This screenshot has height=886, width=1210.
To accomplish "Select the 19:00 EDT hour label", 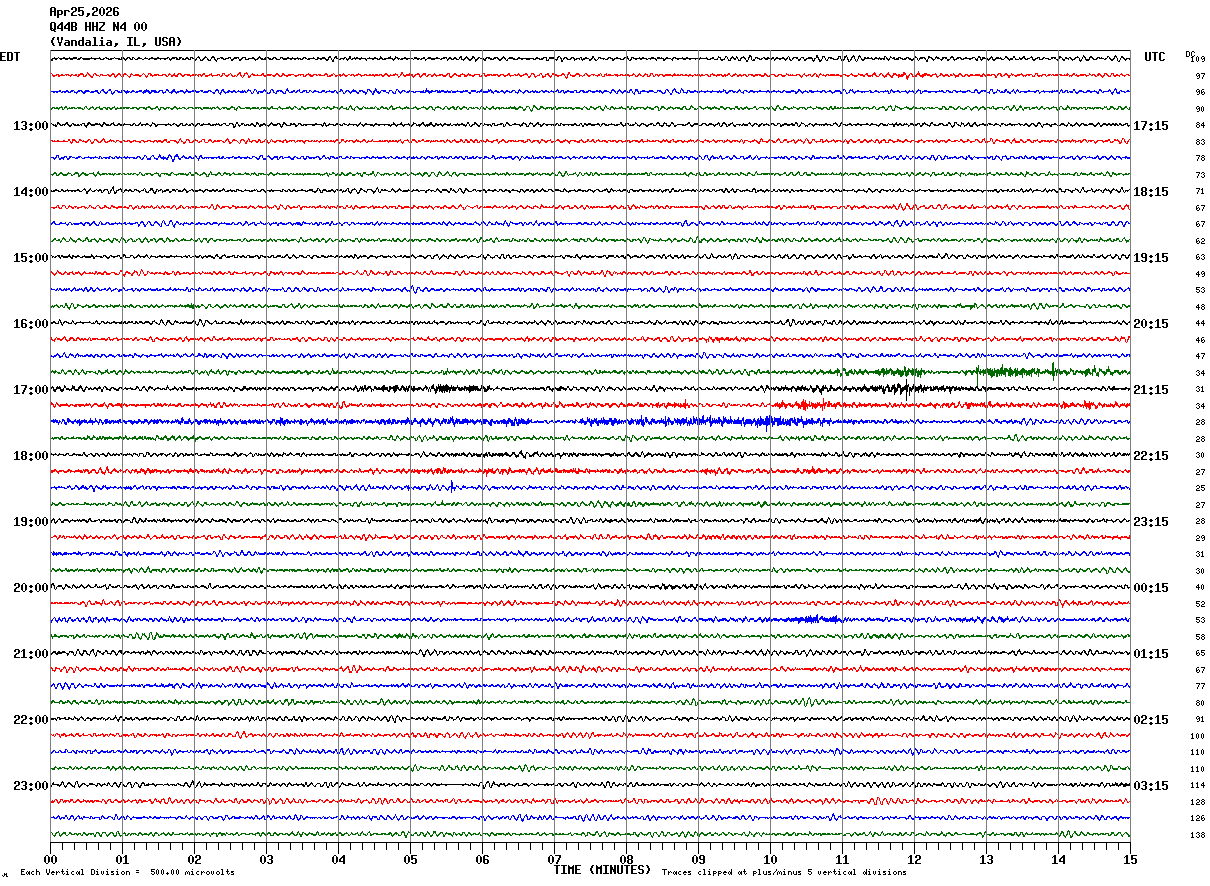I will pyautogui.click(x=30, y=522).
